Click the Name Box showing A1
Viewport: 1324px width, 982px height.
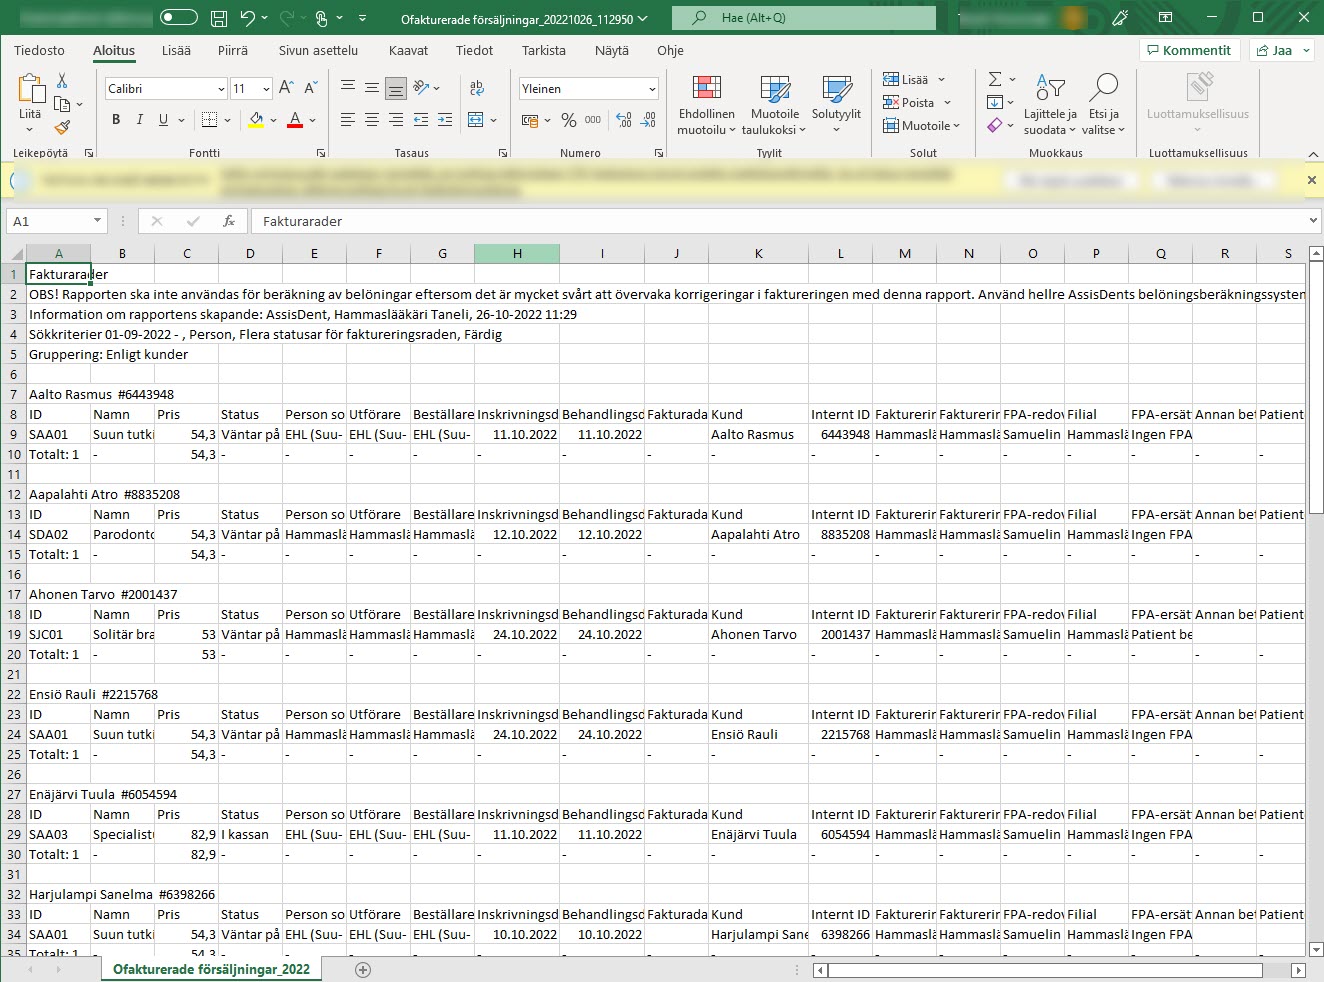[x=57, y=221]
